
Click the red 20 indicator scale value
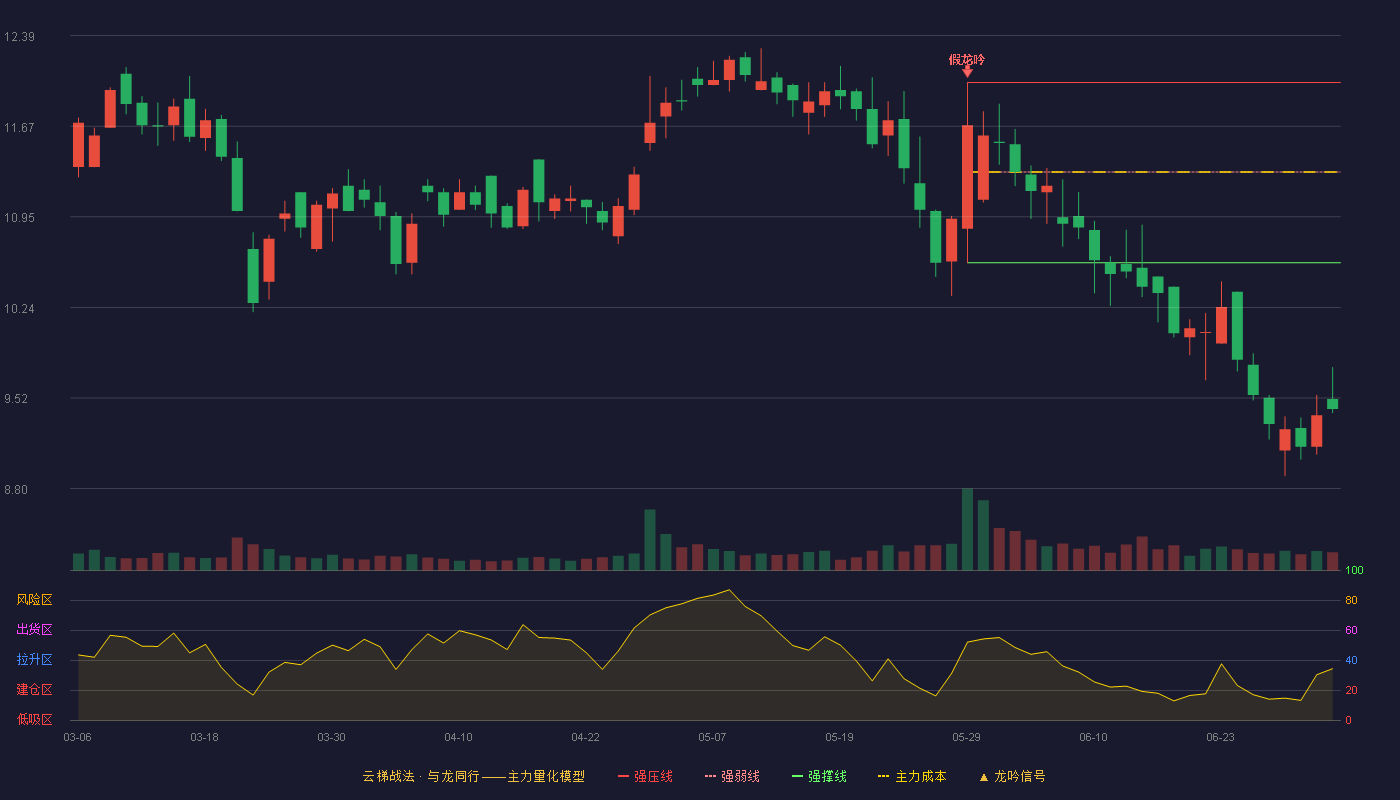pyautogui.click(x=1351, y=691)
